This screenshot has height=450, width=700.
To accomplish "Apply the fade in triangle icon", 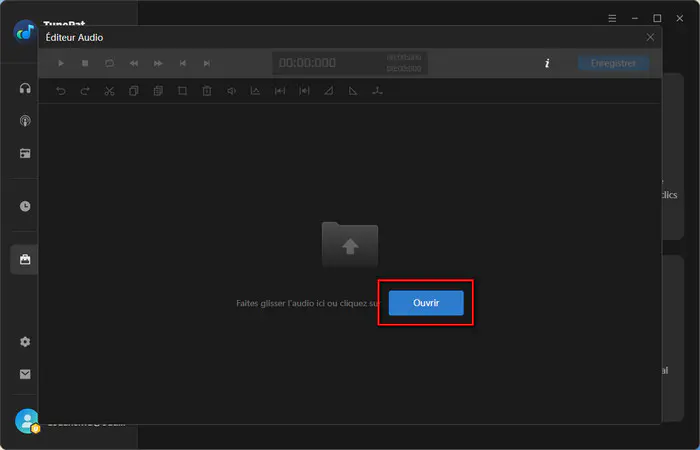I will coord(329,91).
